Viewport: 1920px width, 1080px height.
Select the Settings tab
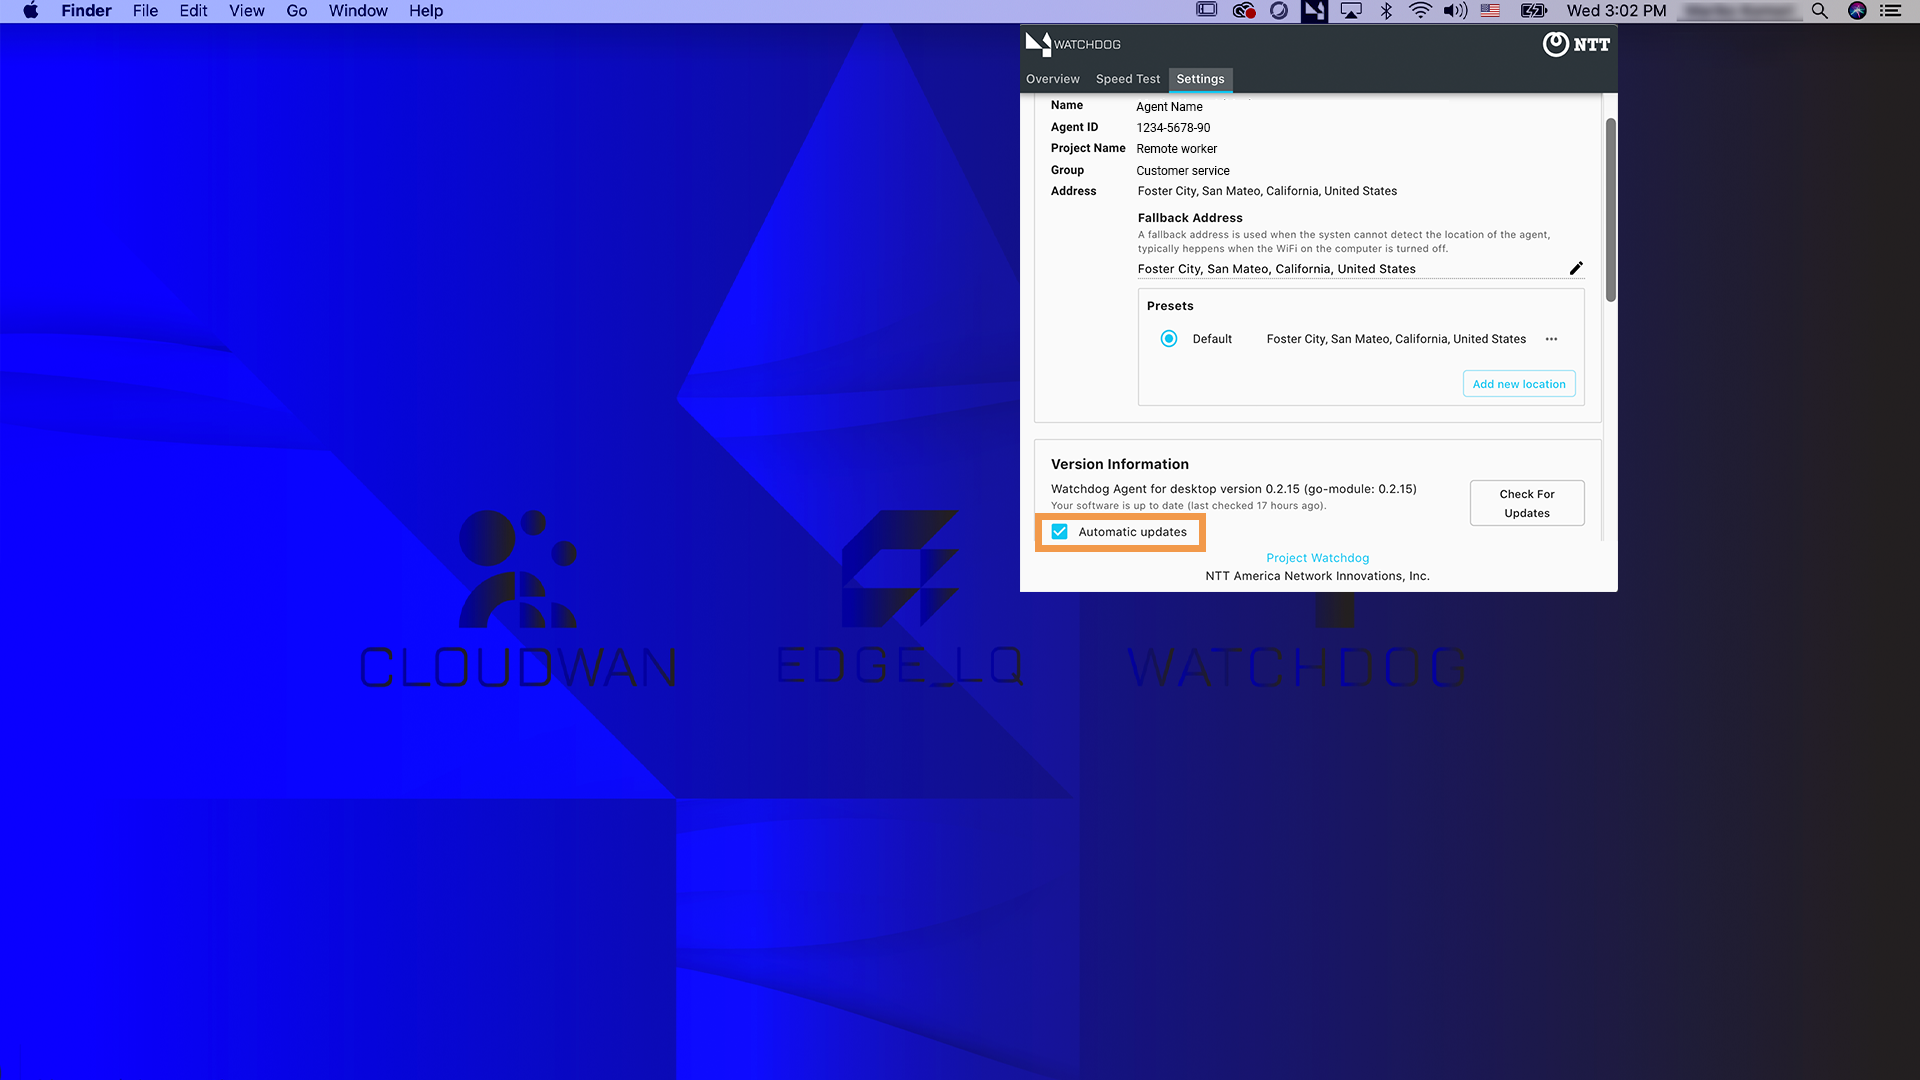(x=1200, y=79)
